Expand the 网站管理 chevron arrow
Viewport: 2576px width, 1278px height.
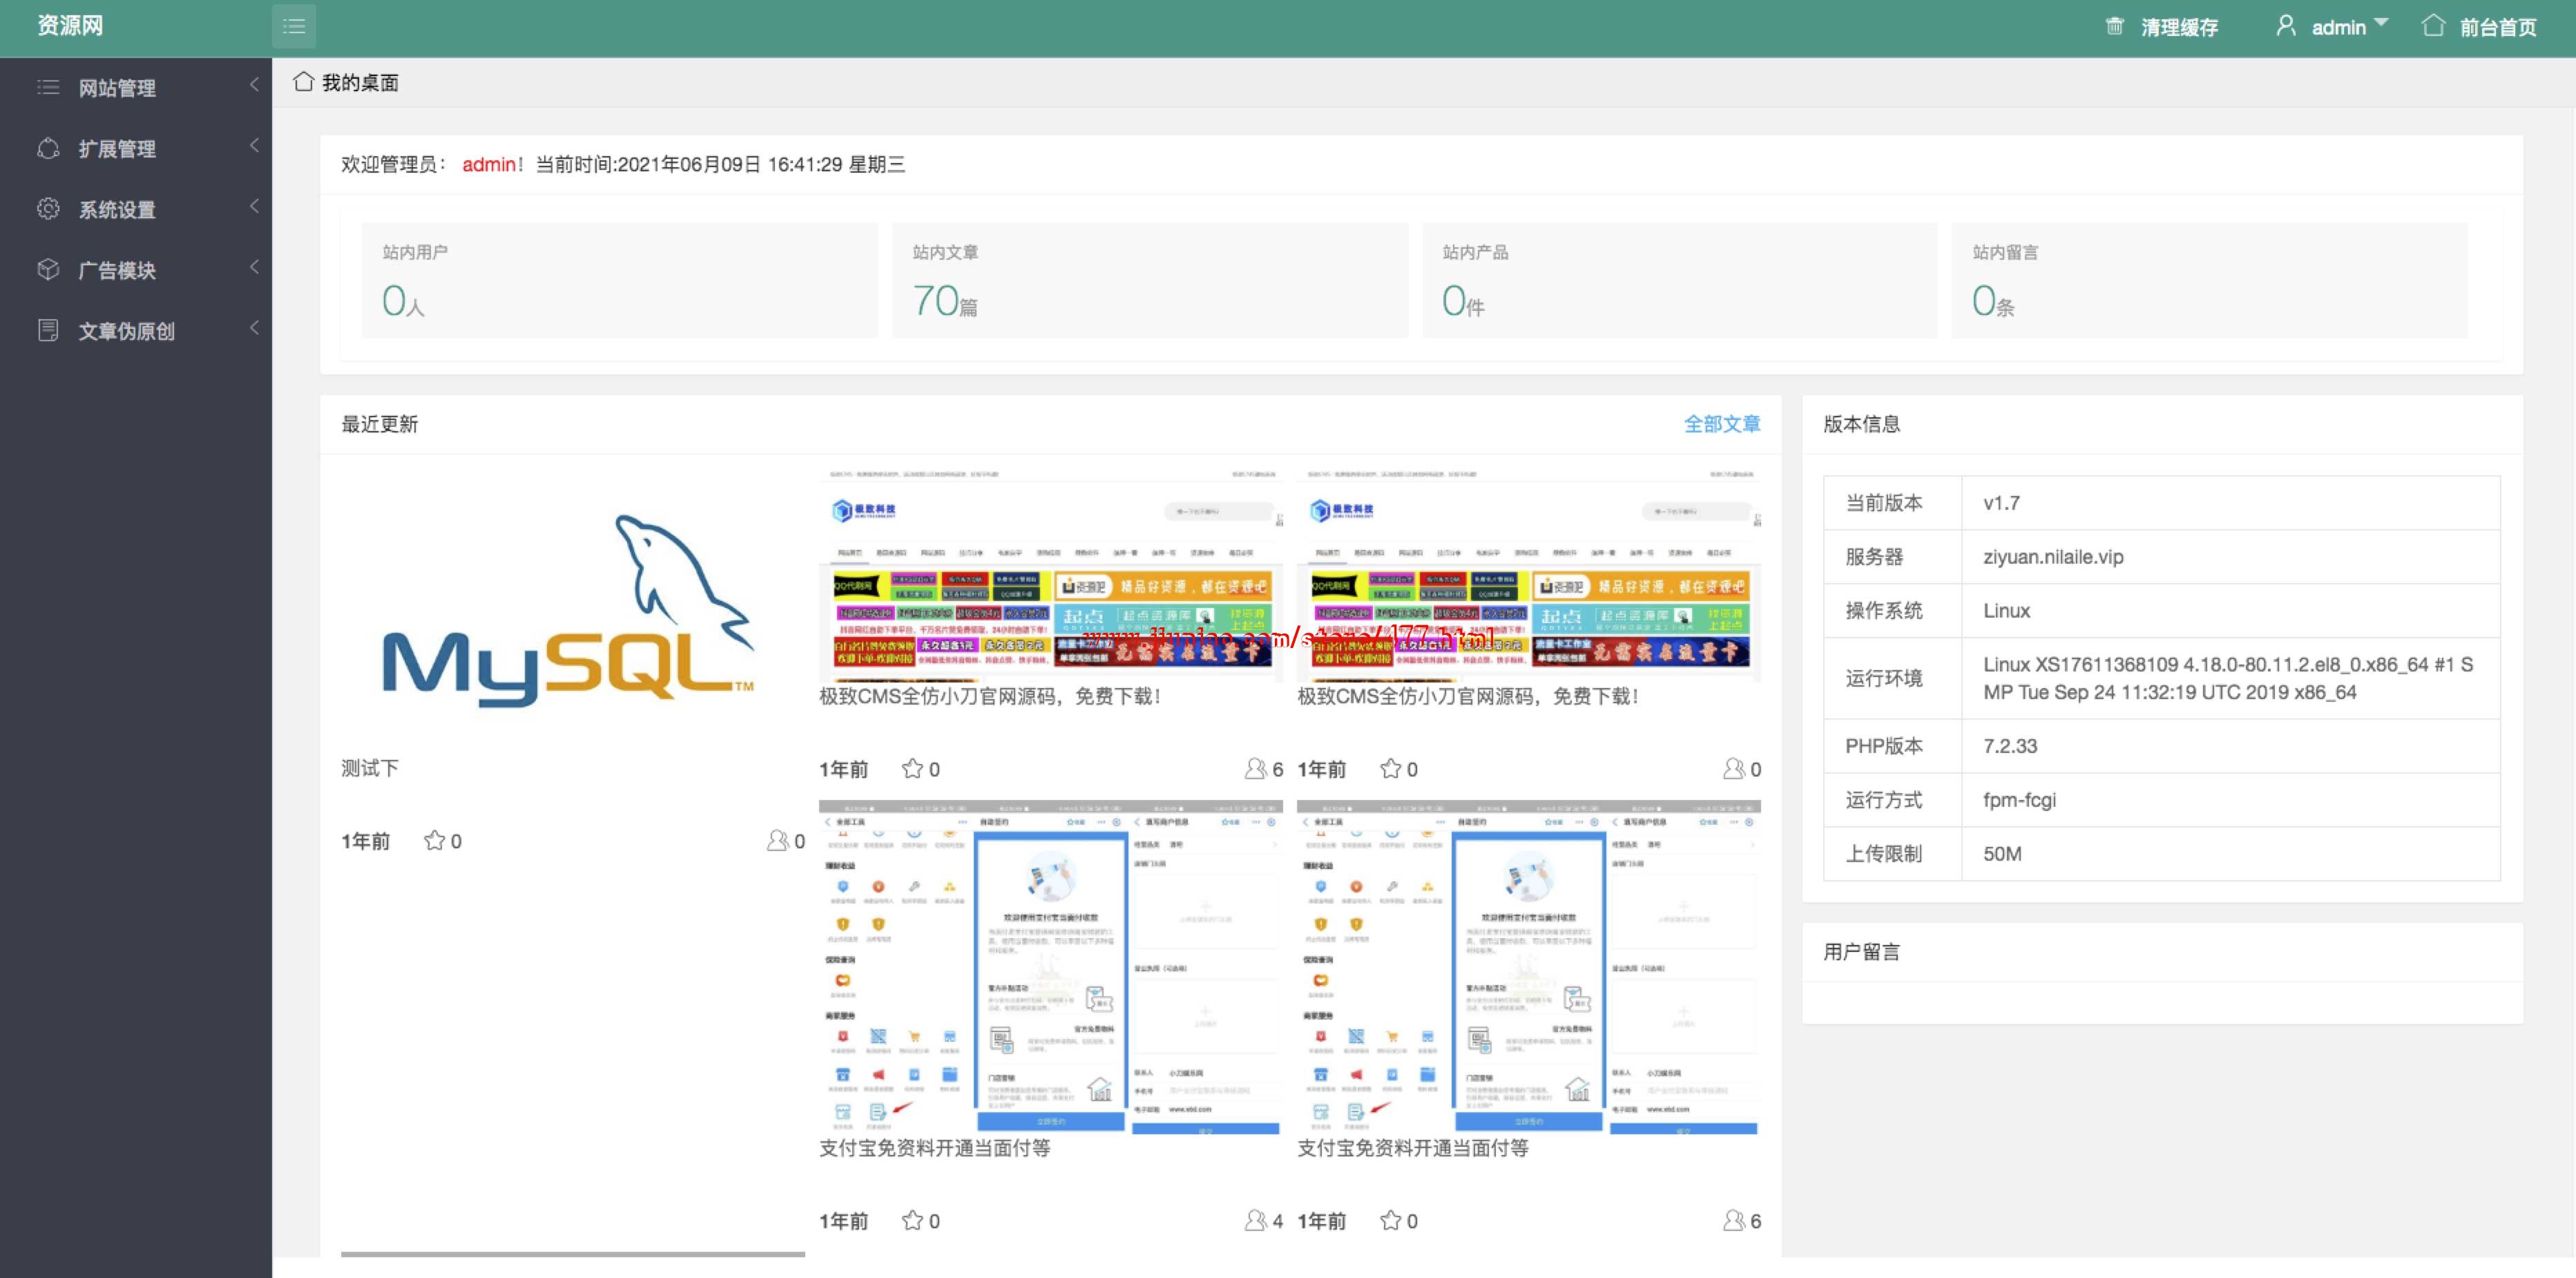(254, 86)
